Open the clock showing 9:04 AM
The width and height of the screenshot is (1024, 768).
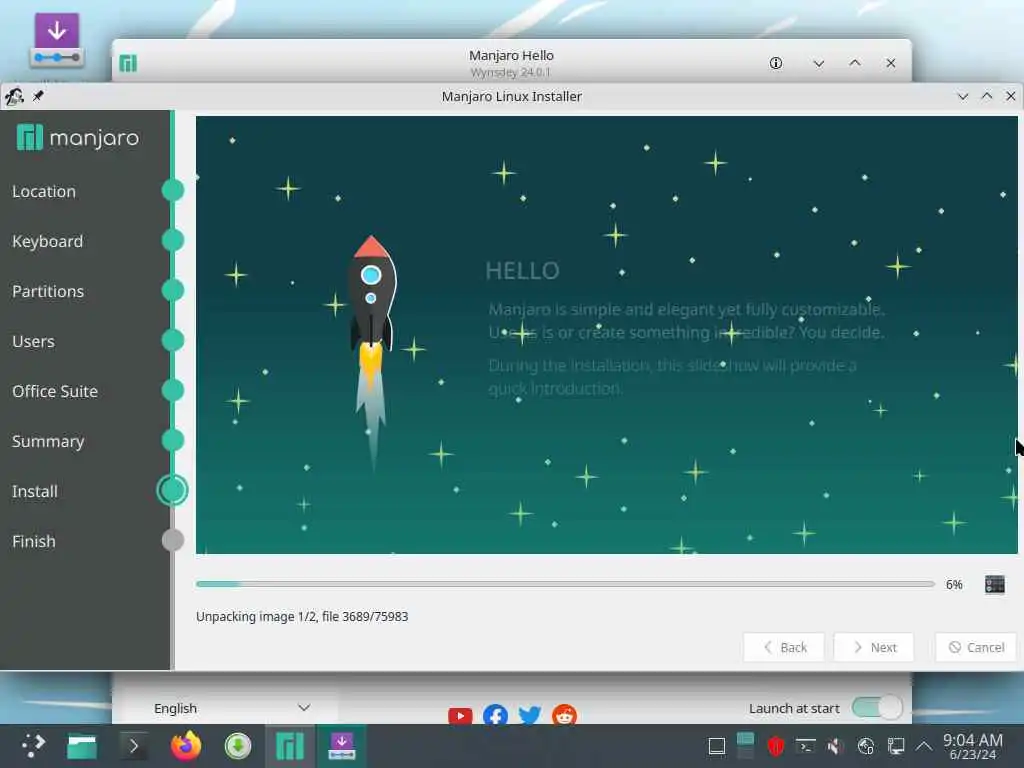click(x=973, y=746)
